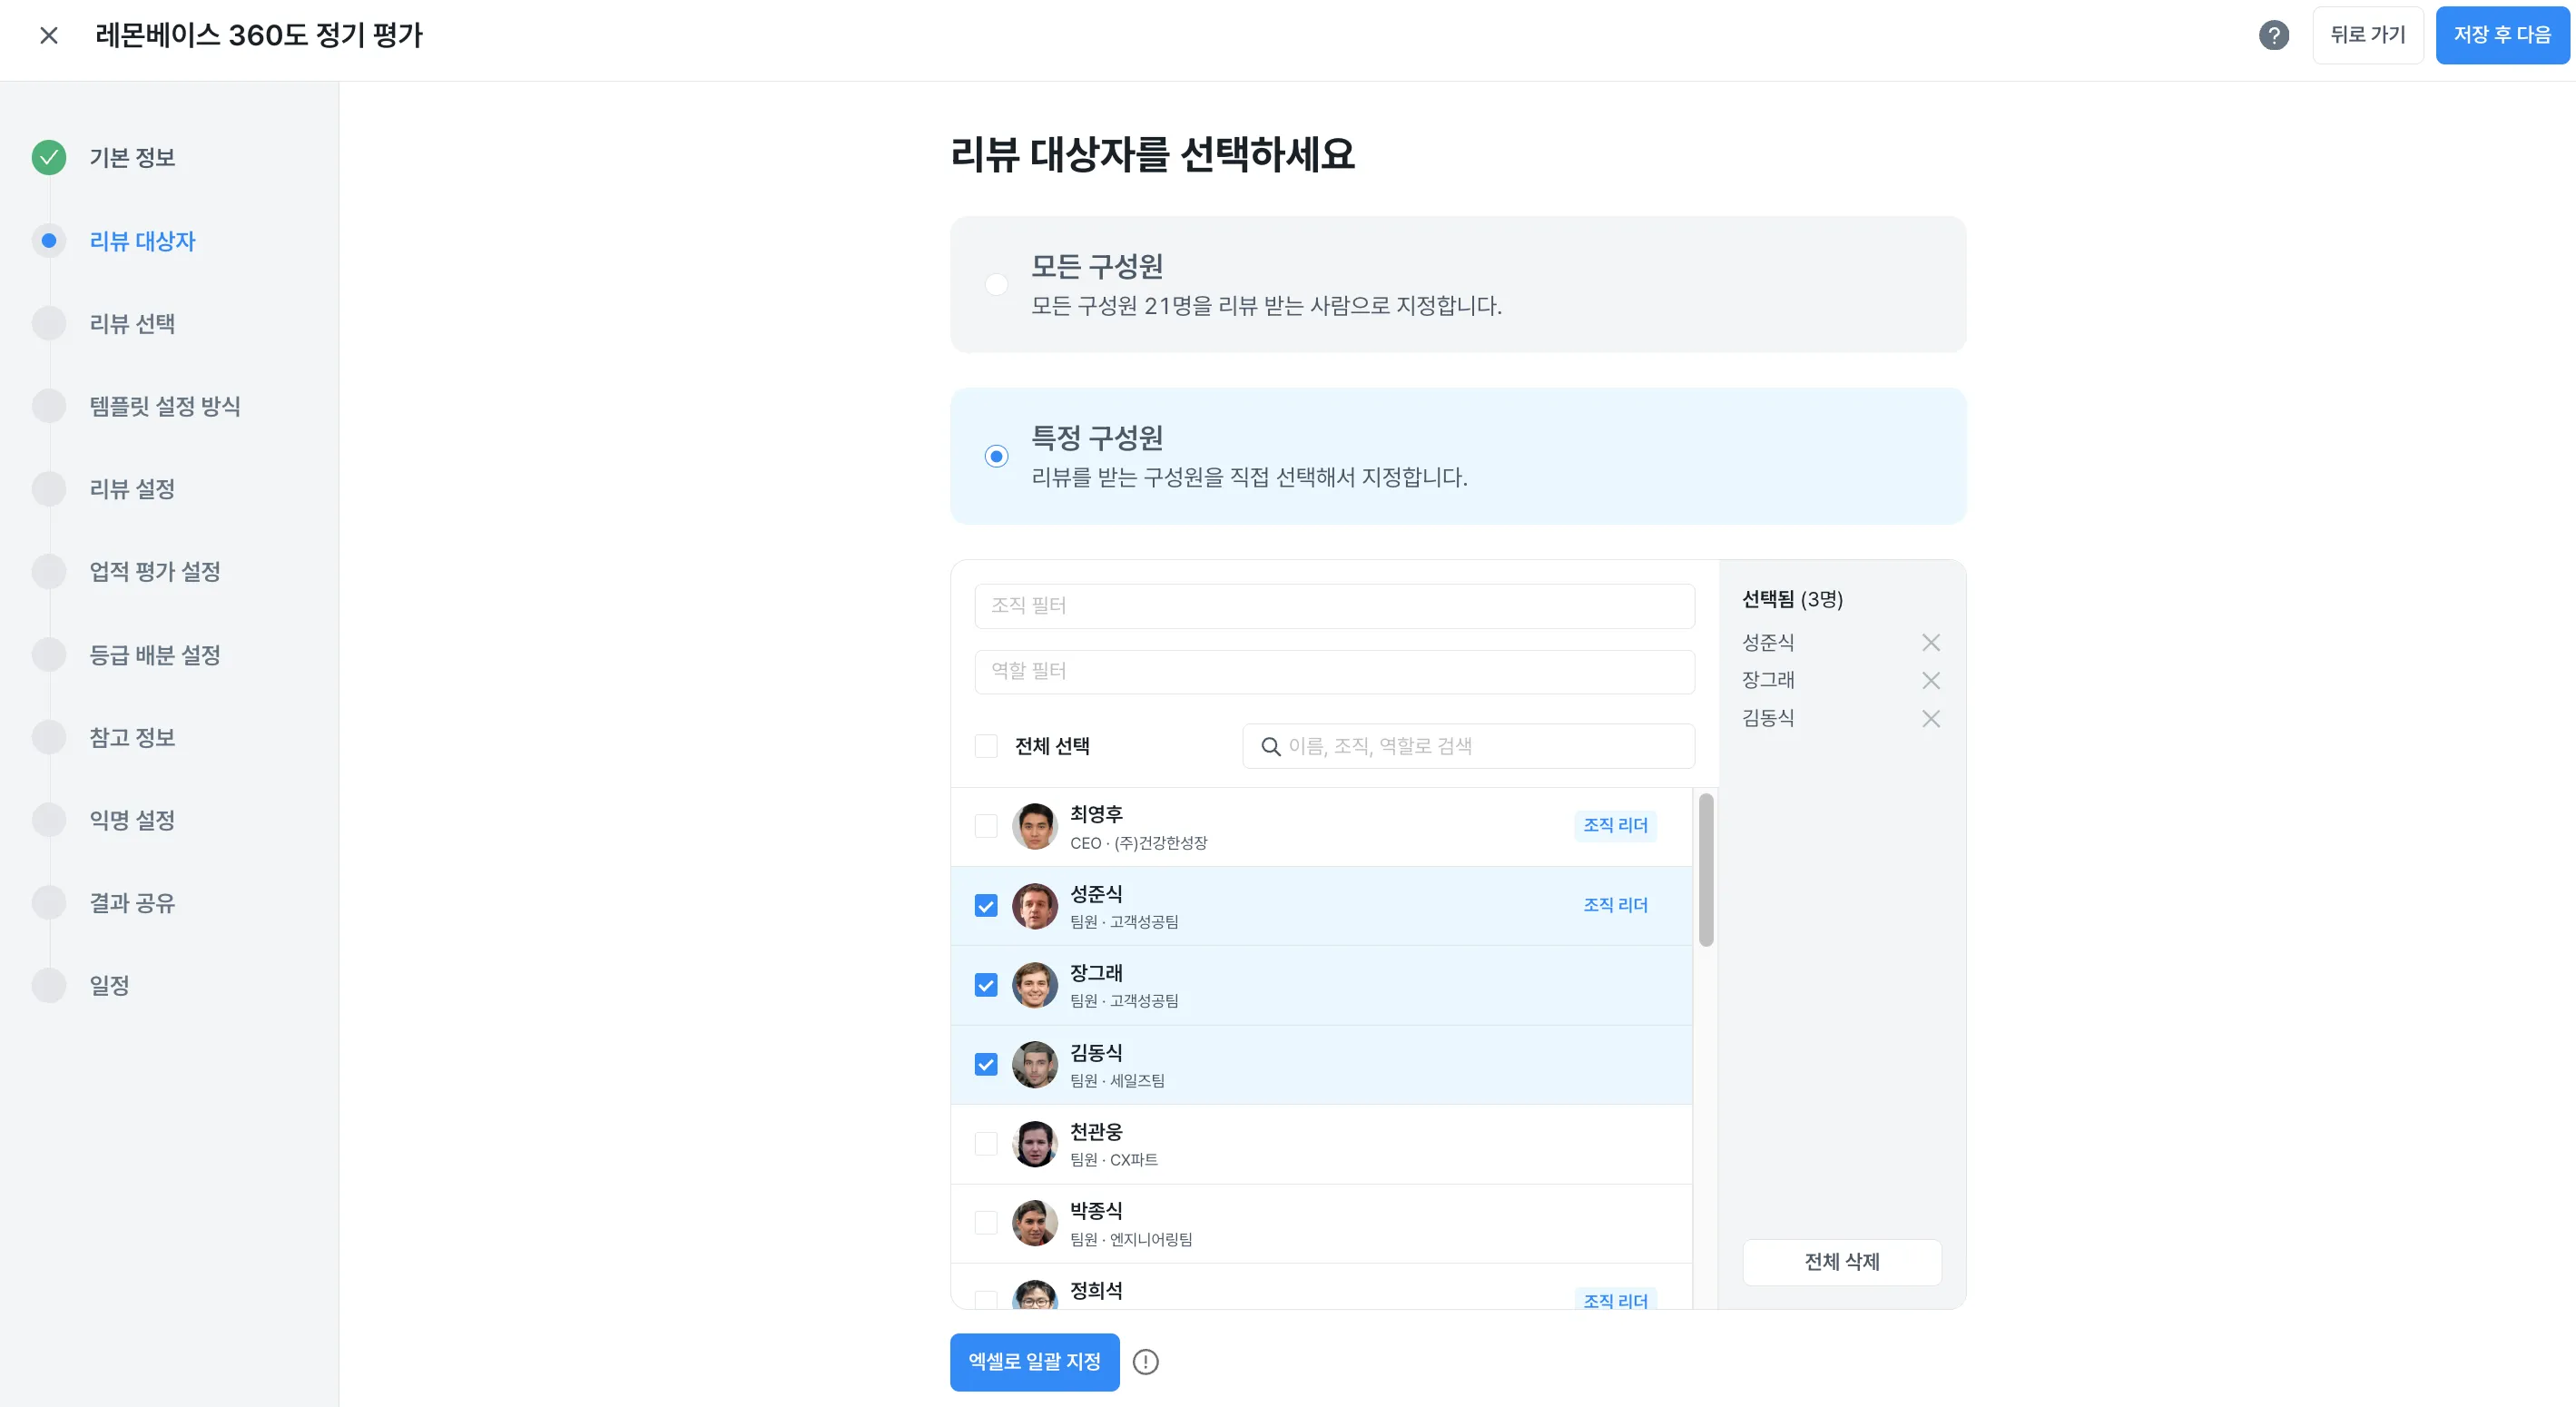The height and width of the screenshot is (1407, 2576).
Task: Click the 조직 리더 tag on 최영후
Action: [x=1615, y=825]
